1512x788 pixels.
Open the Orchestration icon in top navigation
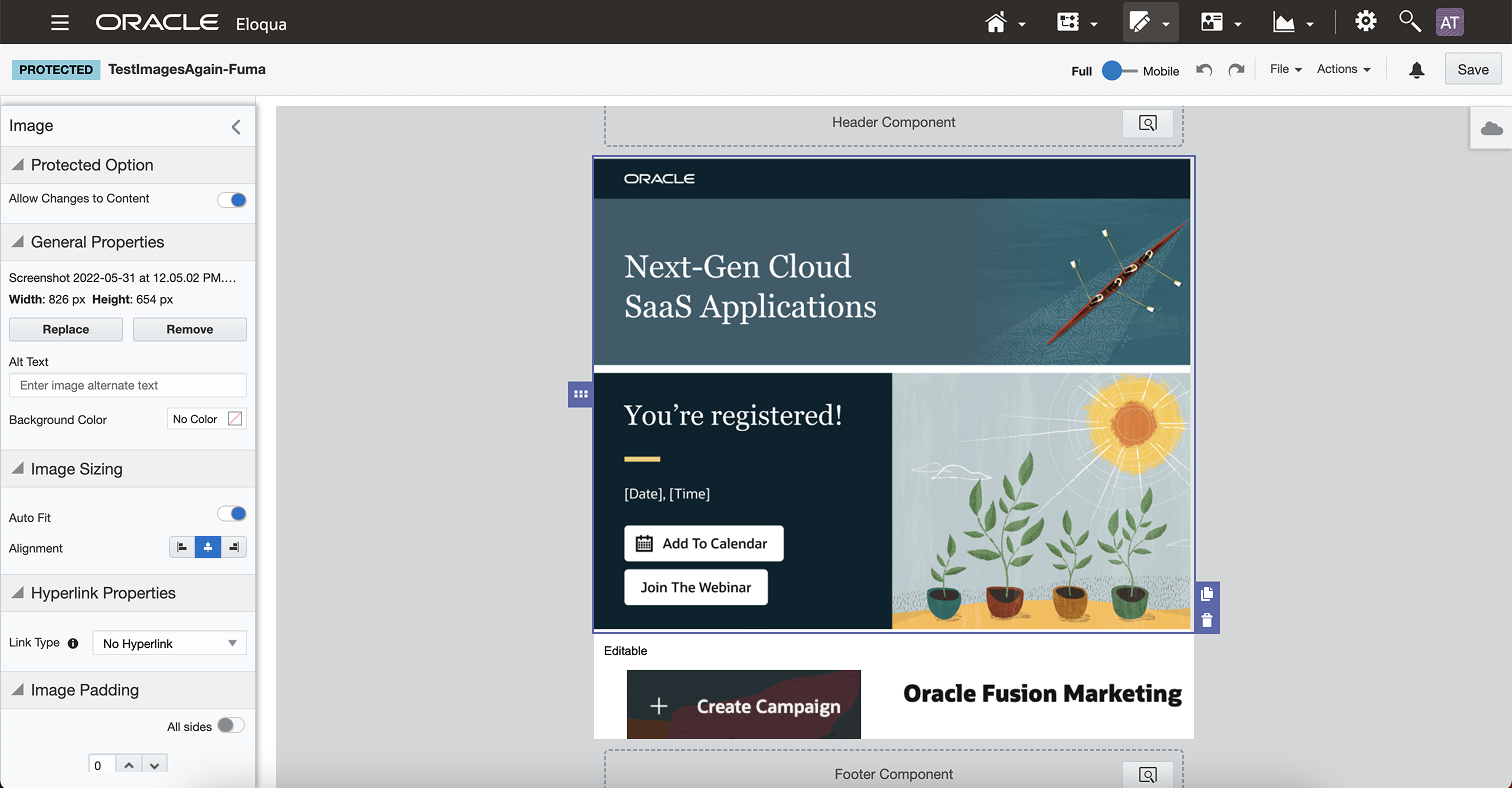pyautogui.click(x=1077, y=22)
